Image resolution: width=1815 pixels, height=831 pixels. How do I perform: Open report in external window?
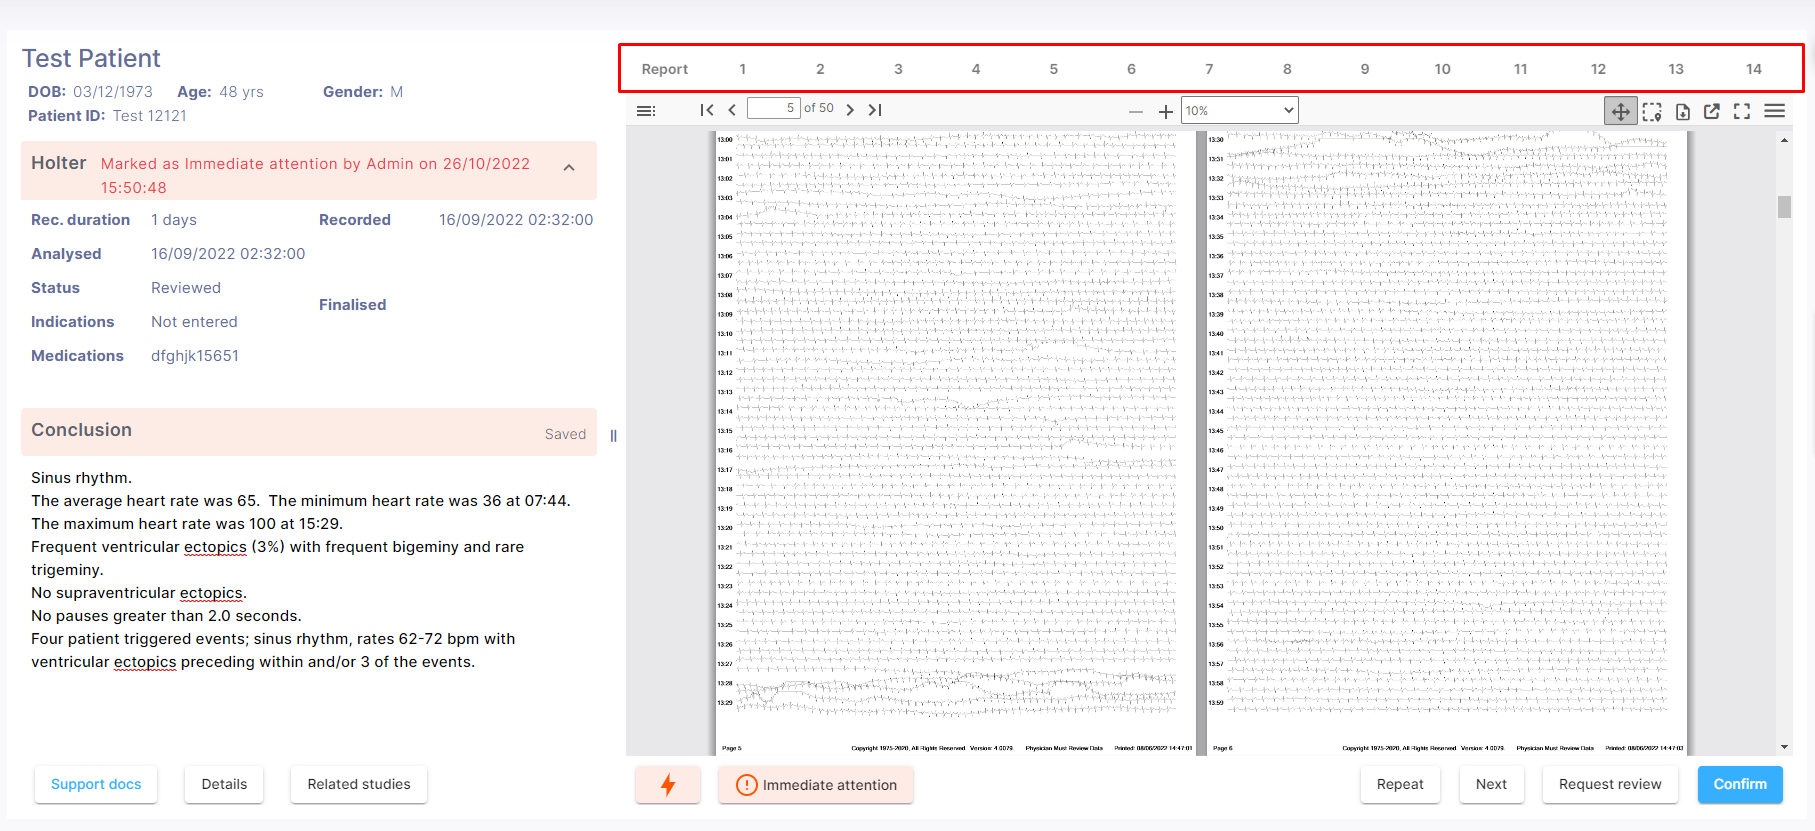coord(1712,111)
